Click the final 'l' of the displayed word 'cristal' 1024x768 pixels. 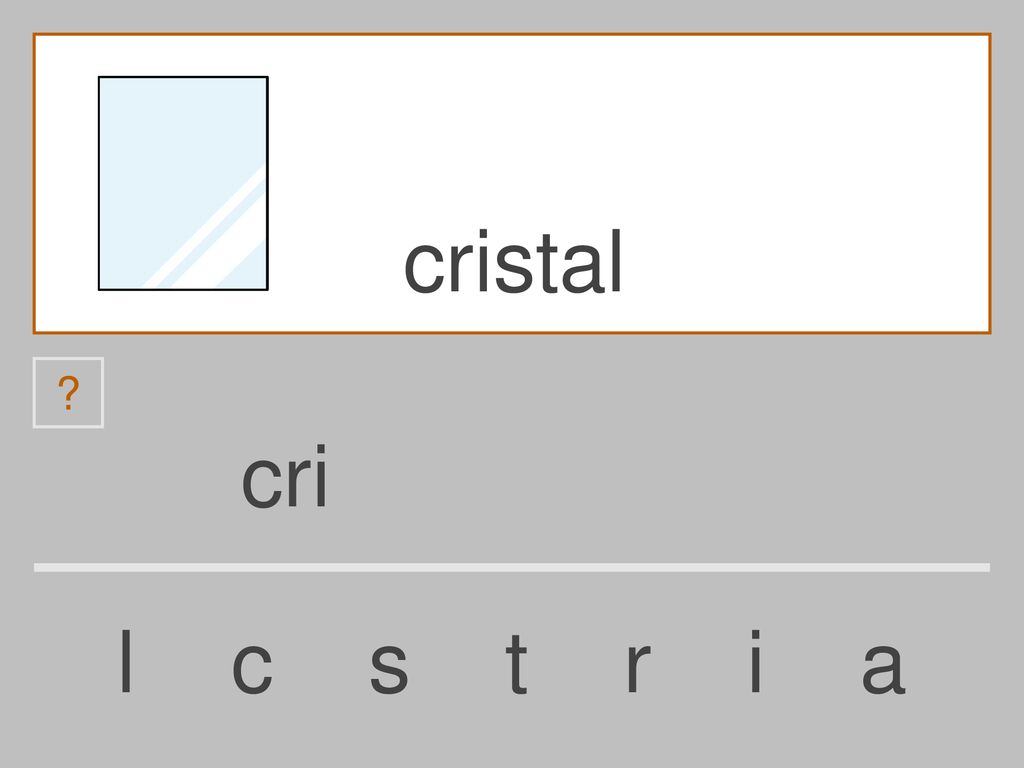[x=616, y=261]
